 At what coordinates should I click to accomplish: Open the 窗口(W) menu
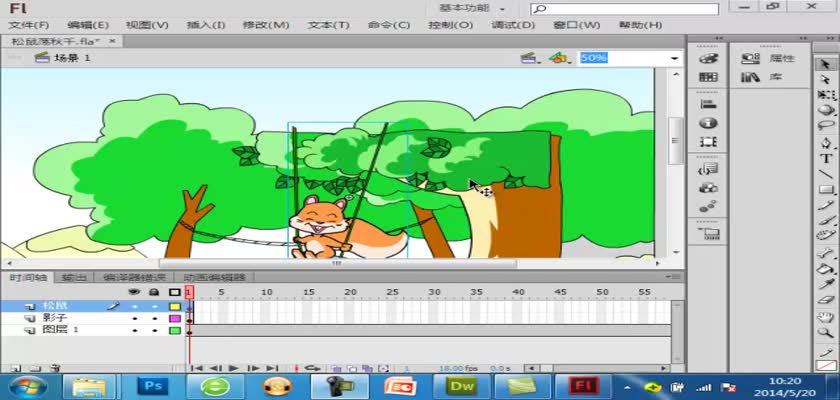click(576, 25)
